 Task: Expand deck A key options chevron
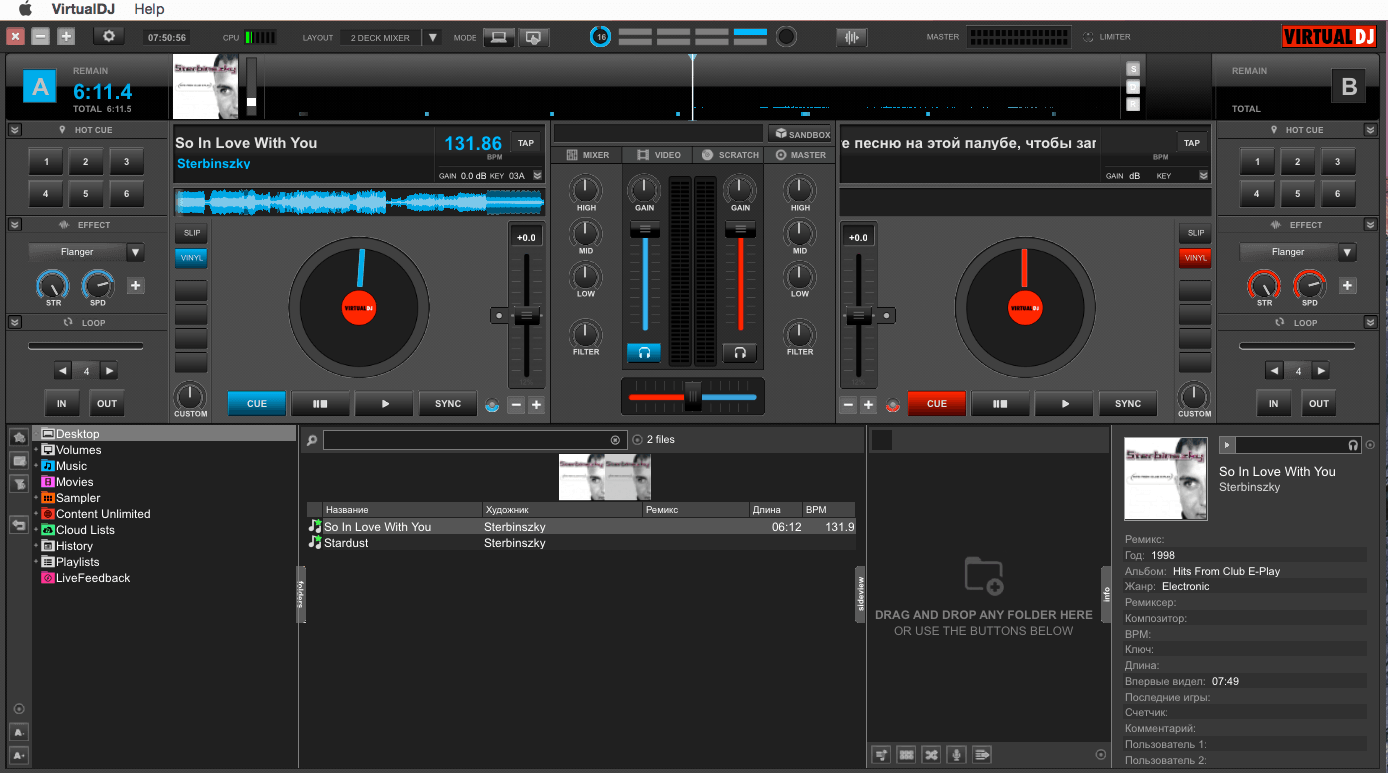point(537,175)
